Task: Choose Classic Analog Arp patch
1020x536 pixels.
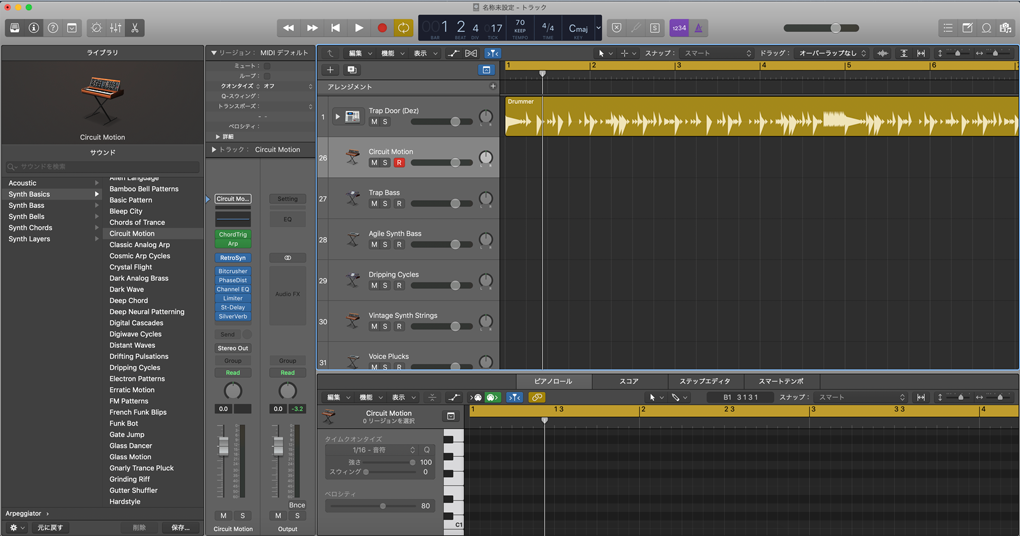Action: click(x=139, y=245)
